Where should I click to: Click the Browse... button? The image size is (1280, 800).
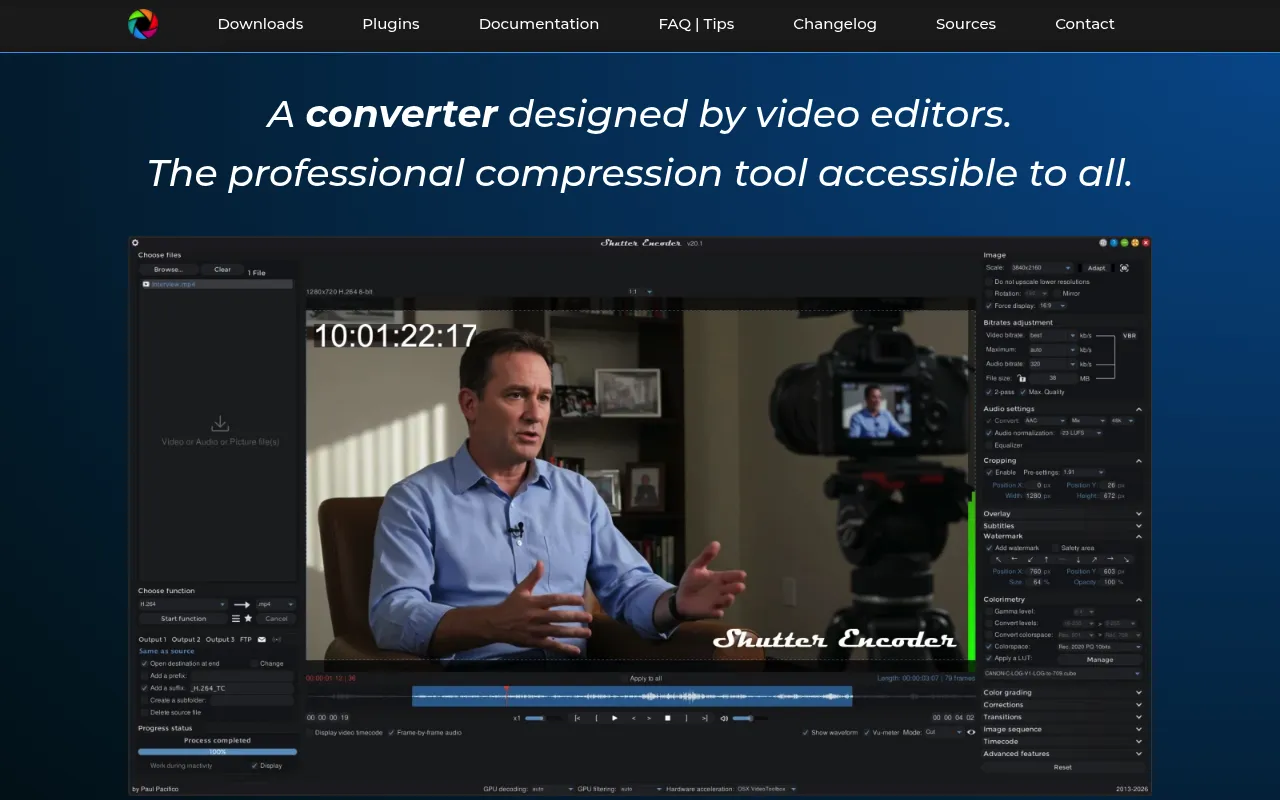coord(169,269)
